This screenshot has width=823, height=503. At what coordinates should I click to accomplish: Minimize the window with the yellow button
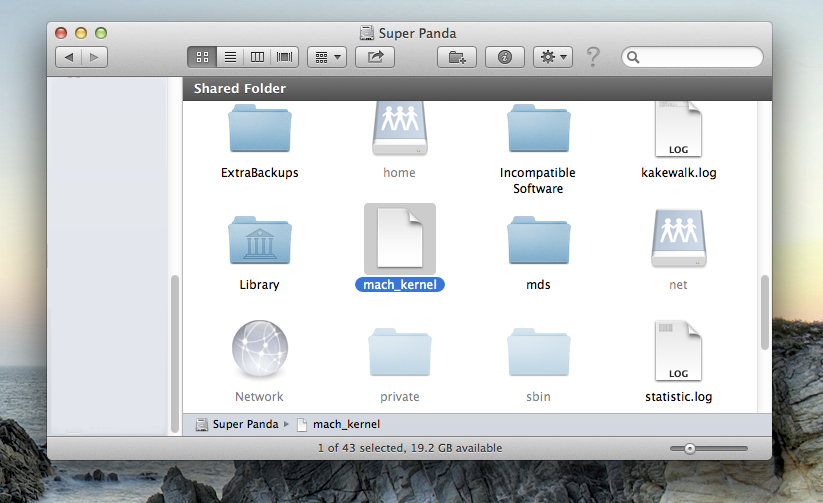pyautogui.click(x=81, y=33)
